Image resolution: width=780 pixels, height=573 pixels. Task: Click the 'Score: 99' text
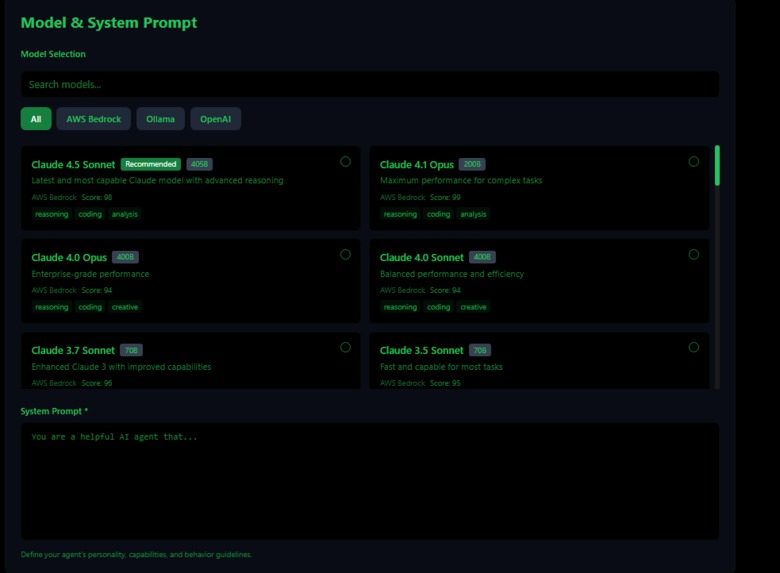(445, 197)
